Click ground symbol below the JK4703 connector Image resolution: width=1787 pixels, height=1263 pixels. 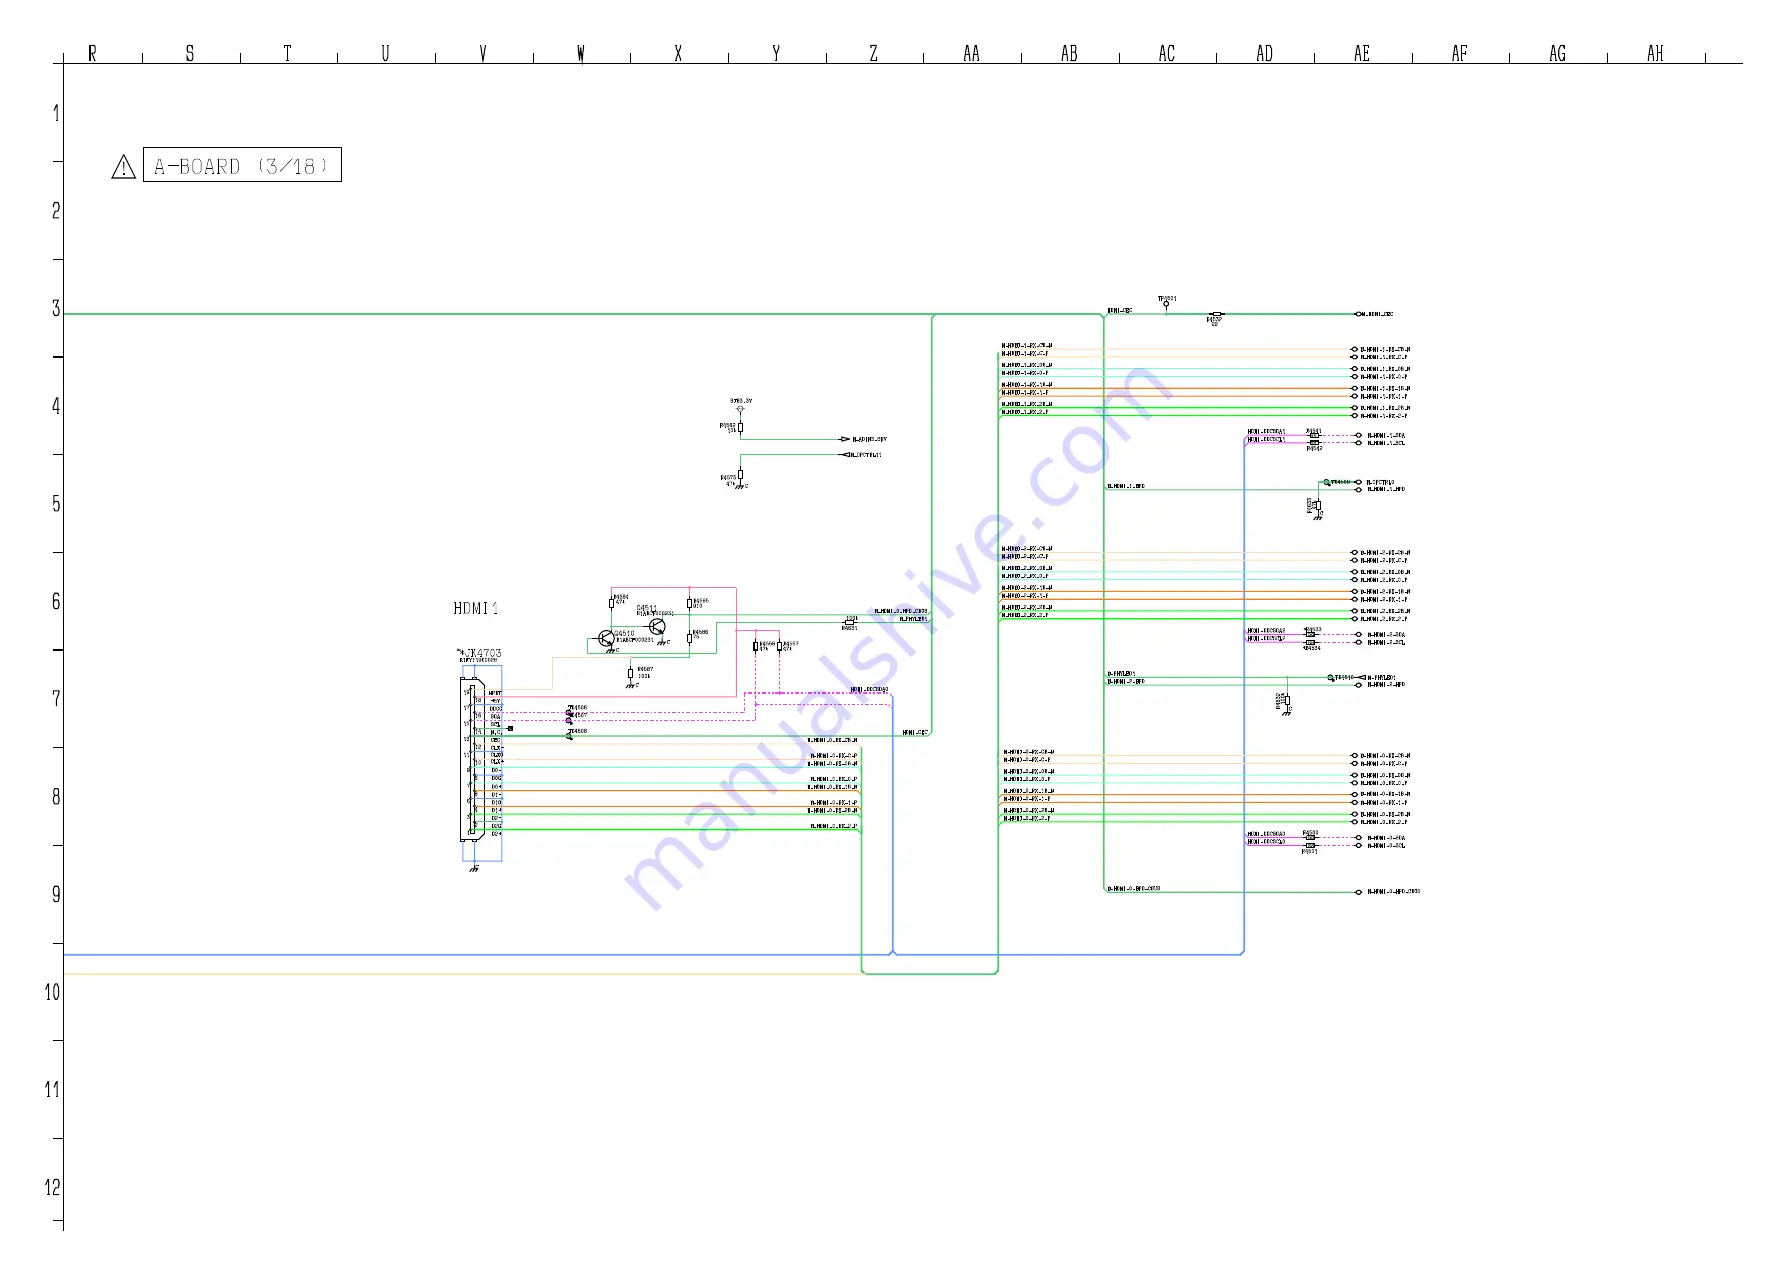(474, 869)
